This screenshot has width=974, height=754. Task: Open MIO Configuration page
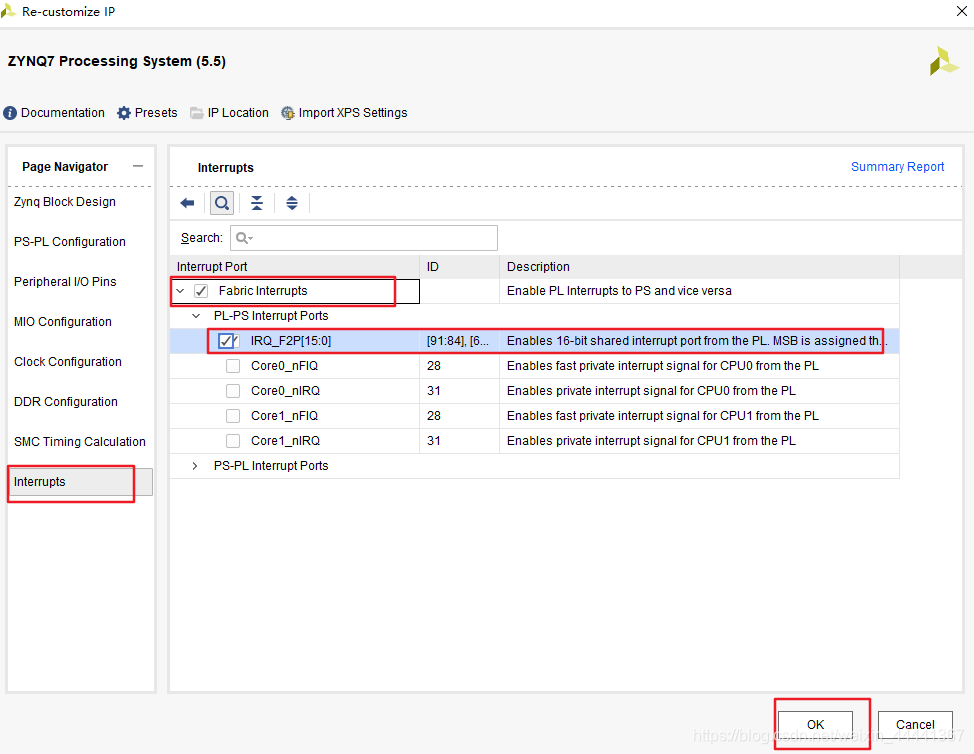(x=63, y=322)
